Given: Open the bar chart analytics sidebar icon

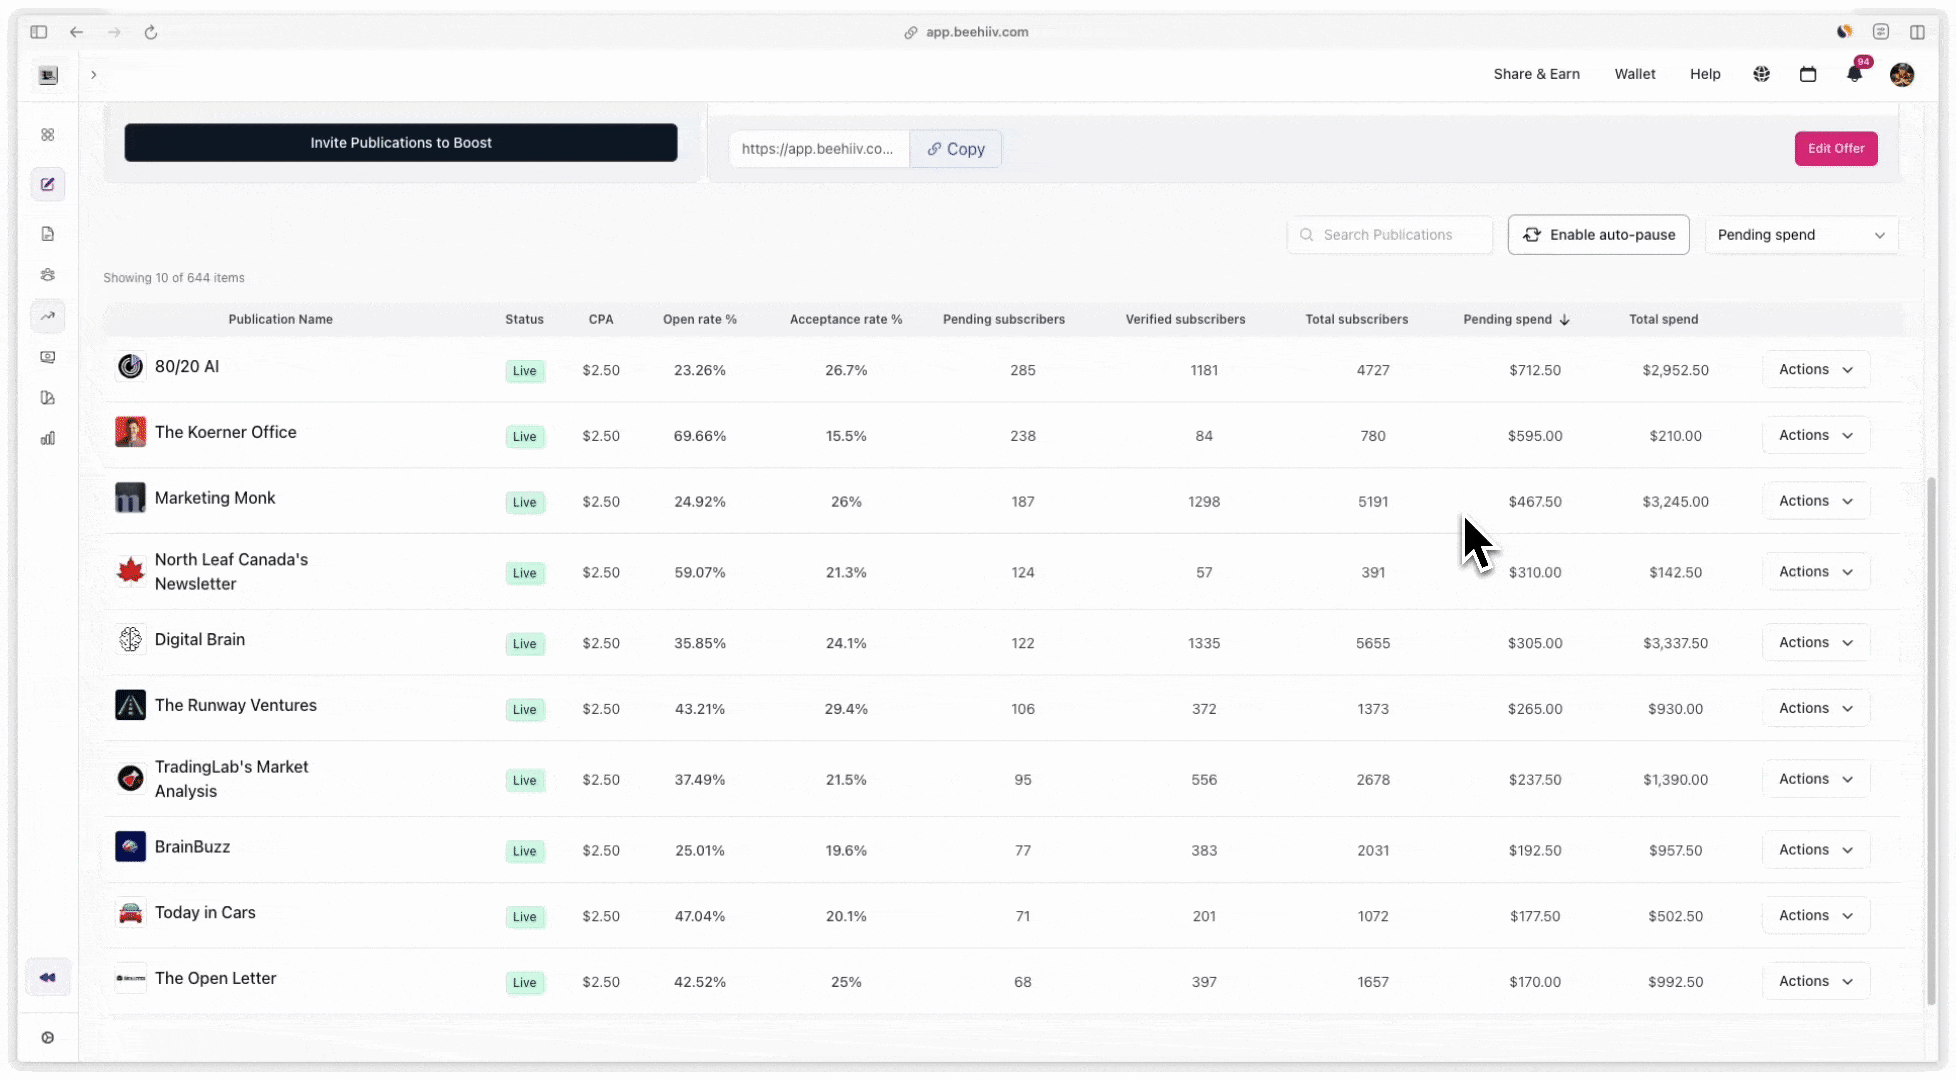Looking at the screenshot, I should coord(48,438).
